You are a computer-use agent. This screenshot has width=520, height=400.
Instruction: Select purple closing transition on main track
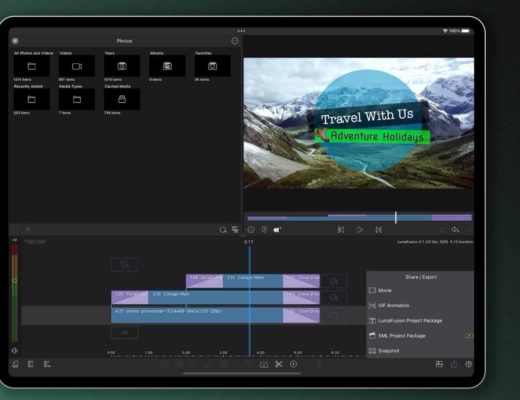301,315
